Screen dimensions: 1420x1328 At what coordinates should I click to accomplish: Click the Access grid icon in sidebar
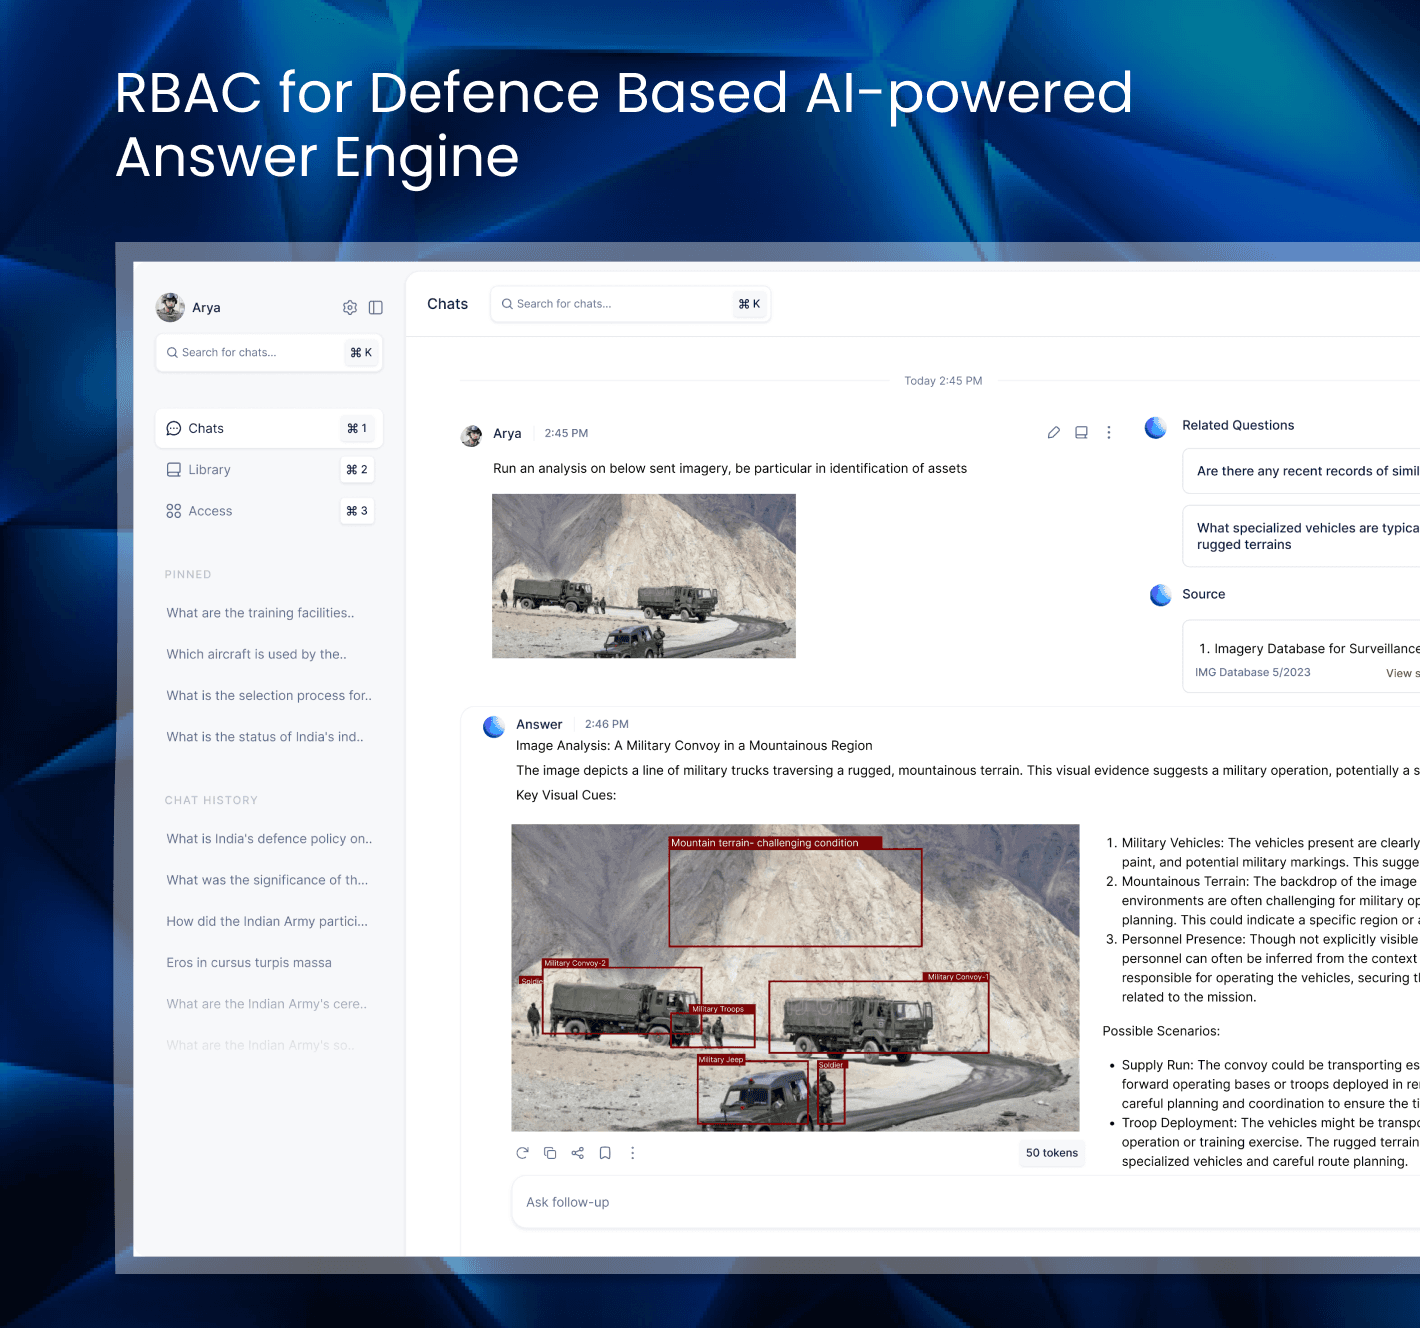174,511
